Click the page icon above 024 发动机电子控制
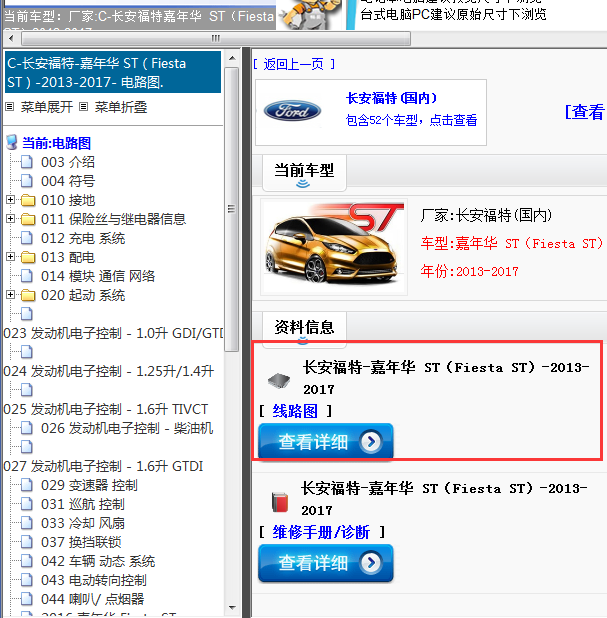607x618 pixels. tap(27, 352)
